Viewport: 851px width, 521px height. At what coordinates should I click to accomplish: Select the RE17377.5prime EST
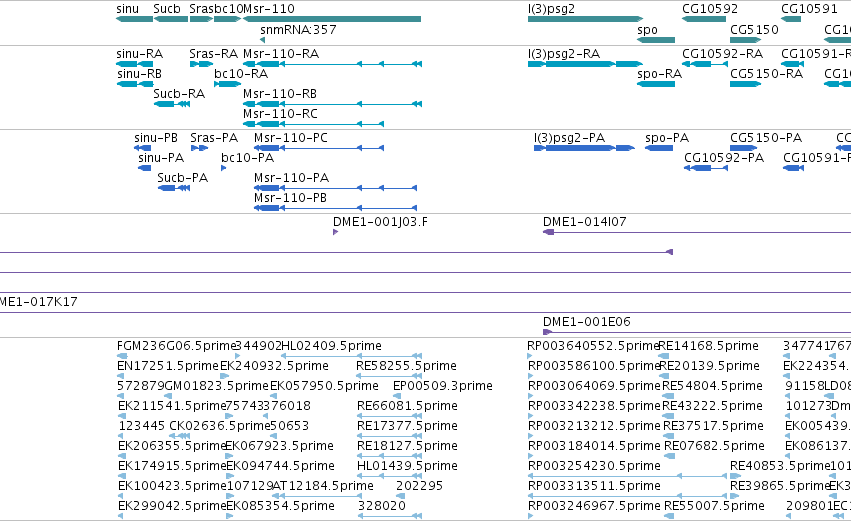(390, 436)
